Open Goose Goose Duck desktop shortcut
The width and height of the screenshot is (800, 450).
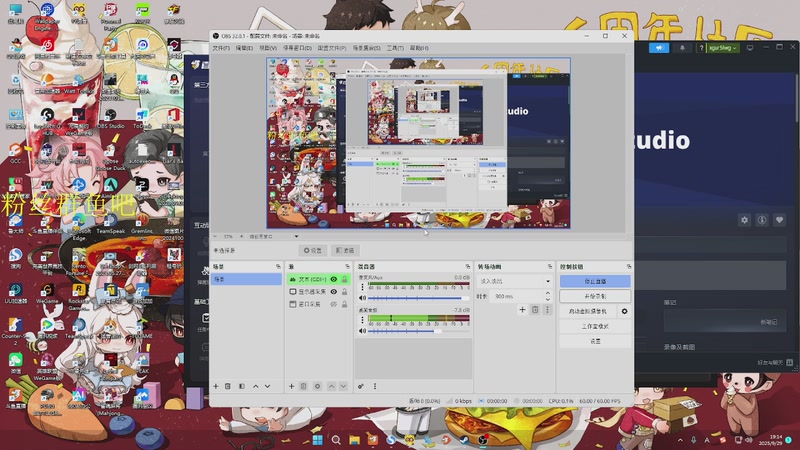click(110, 156)
